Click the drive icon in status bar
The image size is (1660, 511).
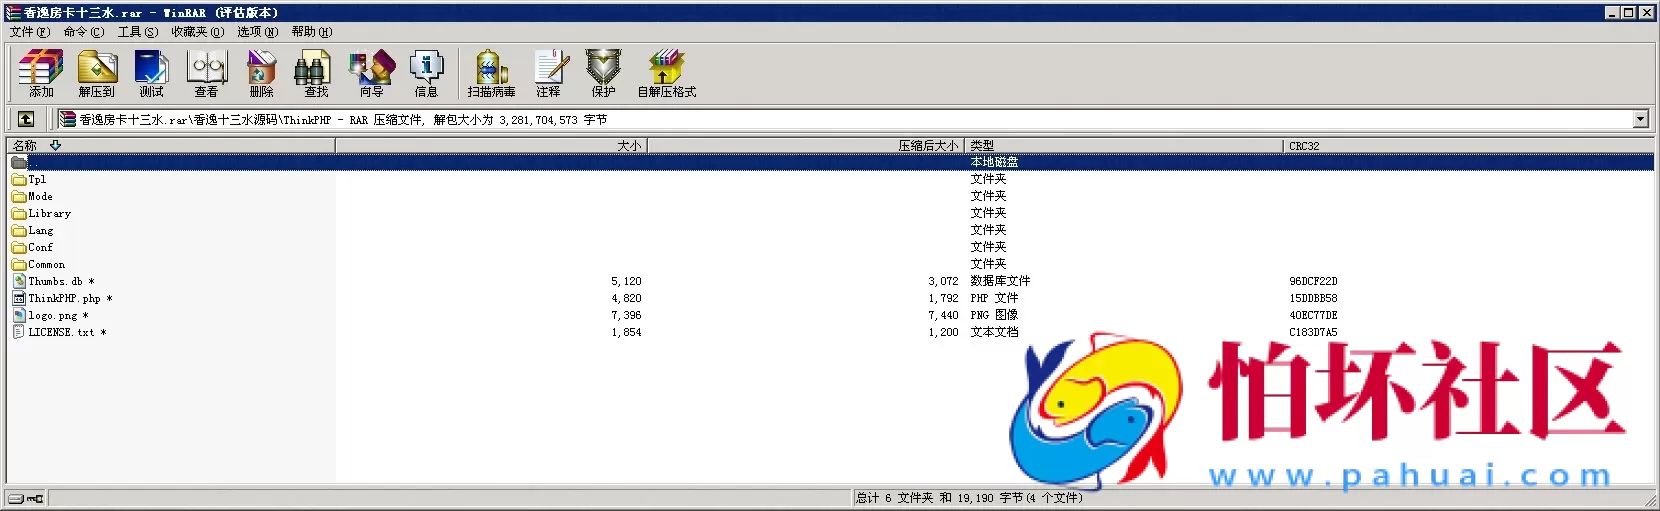click(16, 498)
